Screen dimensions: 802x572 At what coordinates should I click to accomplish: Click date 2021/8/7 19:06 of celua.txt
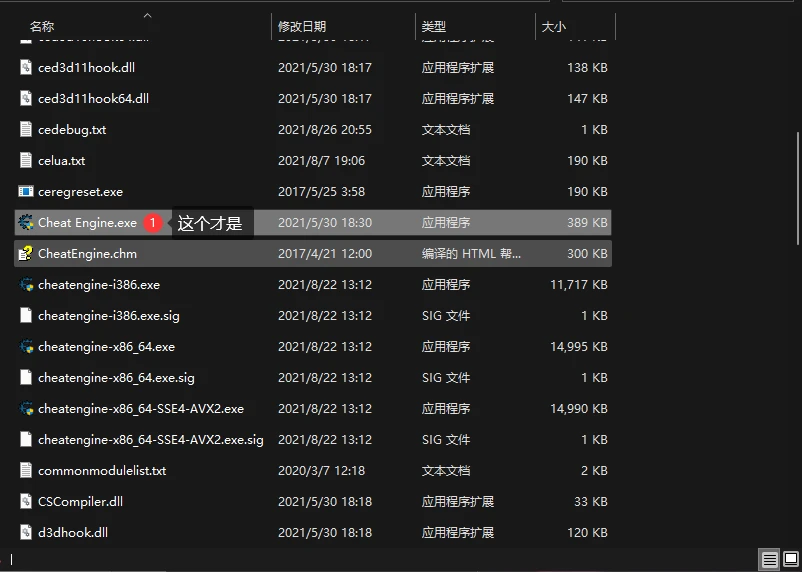[x=322, y=161]
